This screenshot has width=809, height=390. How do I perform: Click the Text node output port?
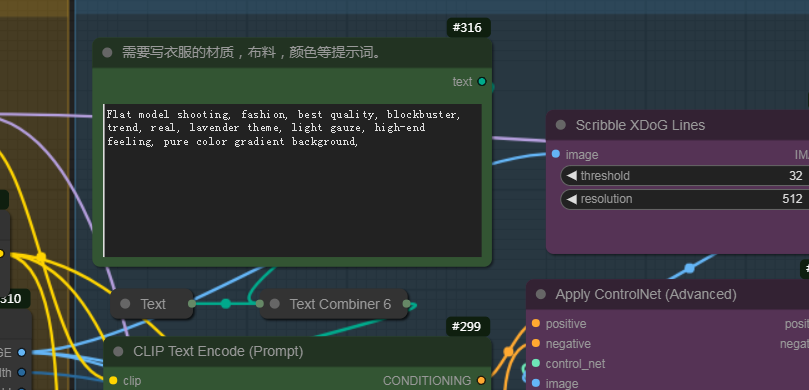pos(192,304)
